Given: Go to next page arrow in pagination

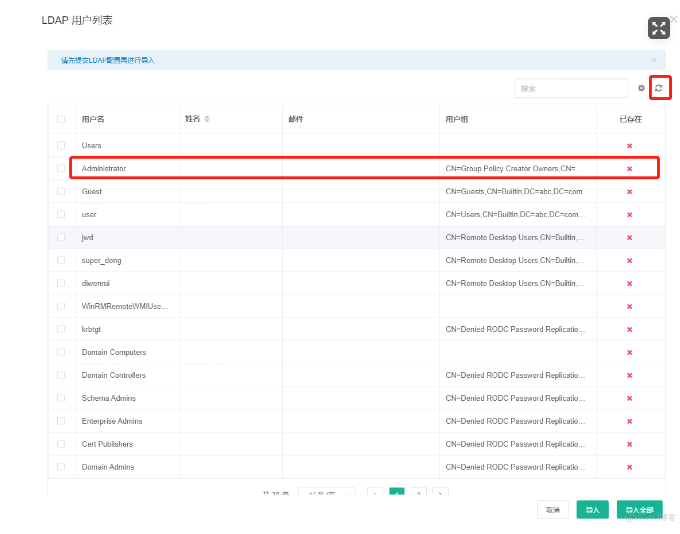Looking at the screenshot, I should click(x=441, y=493).
